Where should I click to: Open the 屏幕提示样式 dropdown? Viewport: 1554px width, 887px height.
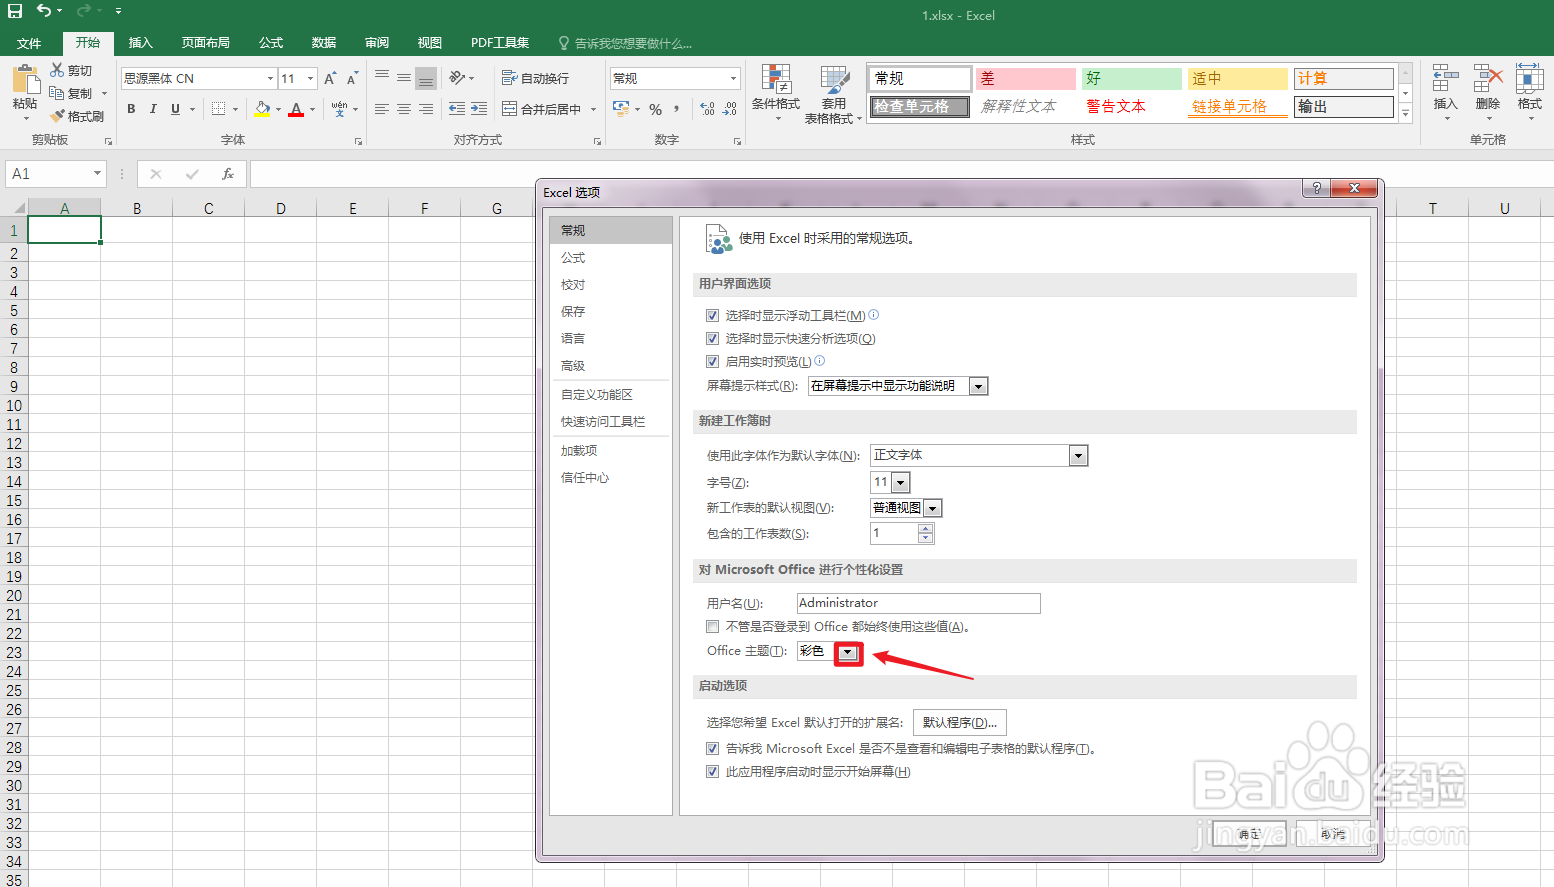tap(979, 386)
